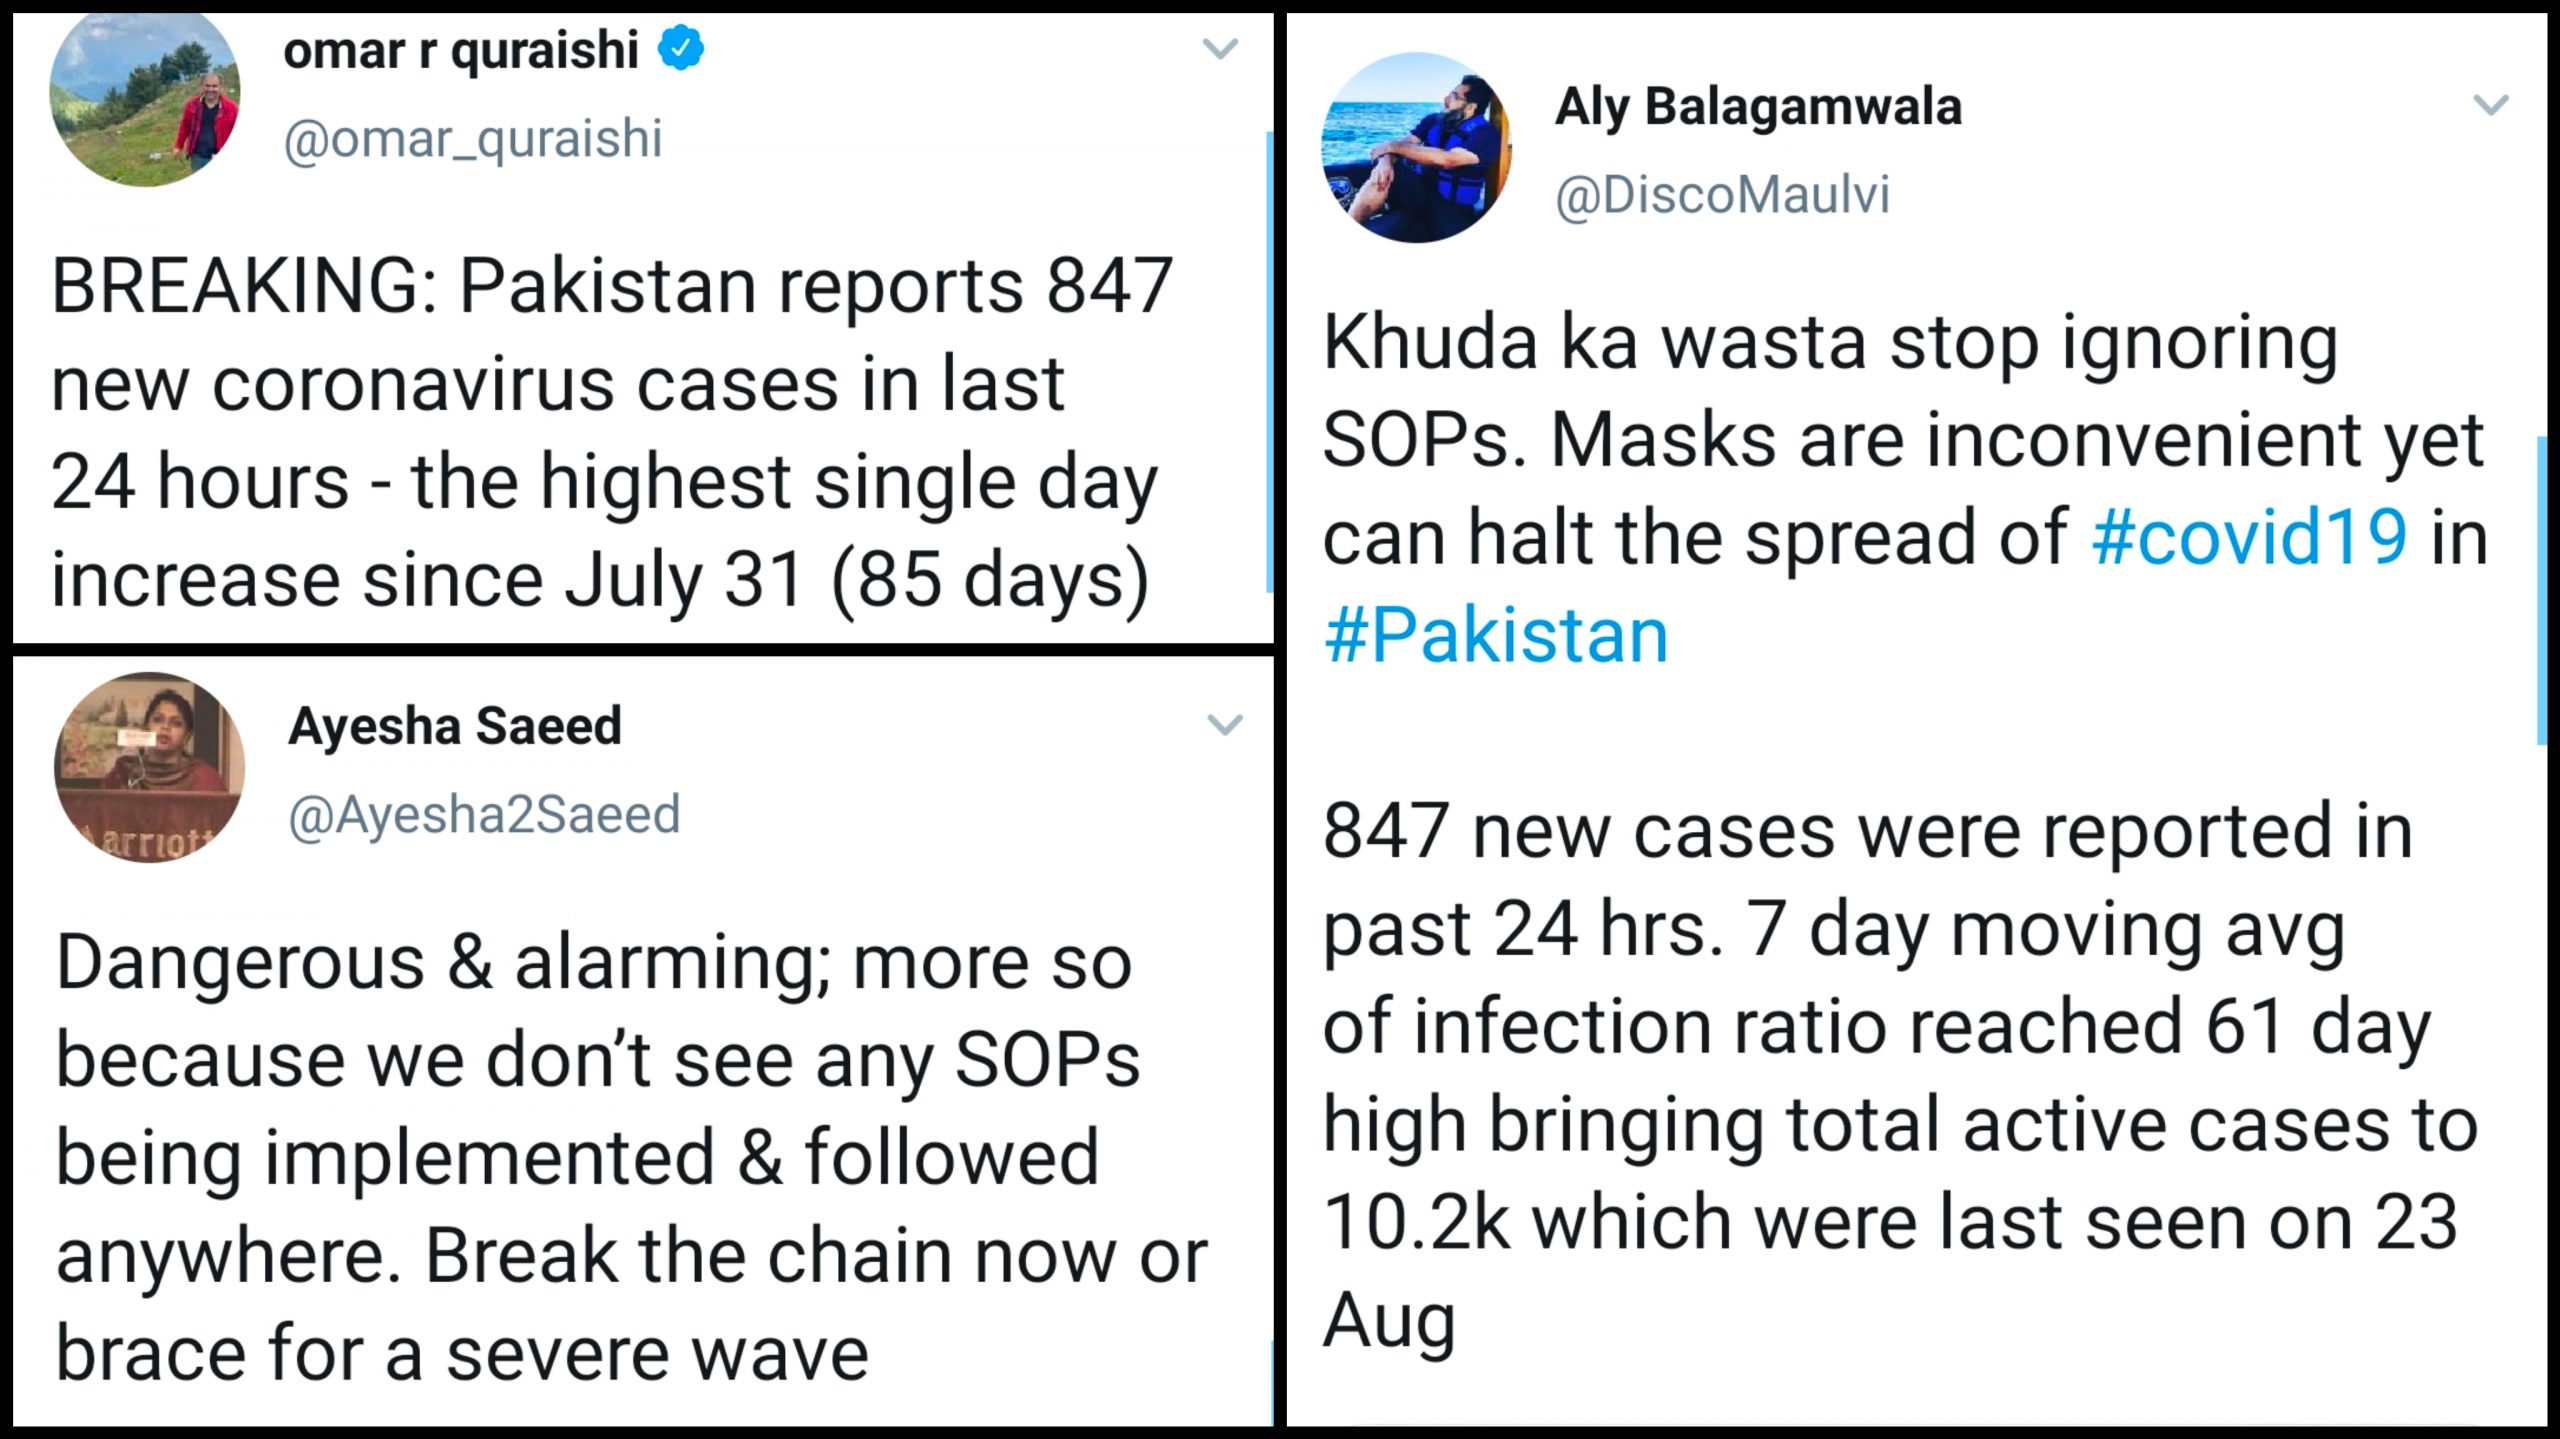2560x1439 pixels.
Task: Click the Ayesha Saeed display name
Action: point(455,725)
